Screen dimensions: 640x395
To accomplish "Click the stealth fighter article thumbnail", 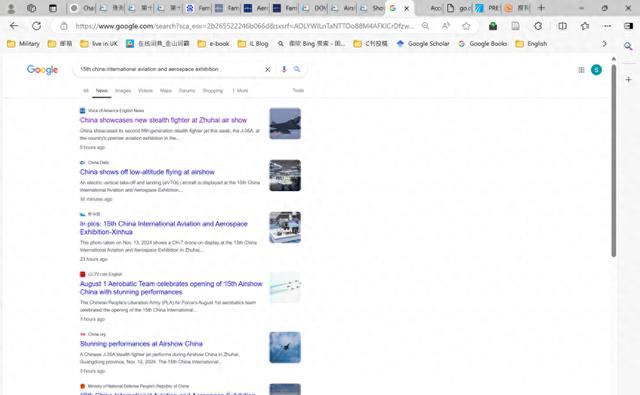I will tap(285, 124).
